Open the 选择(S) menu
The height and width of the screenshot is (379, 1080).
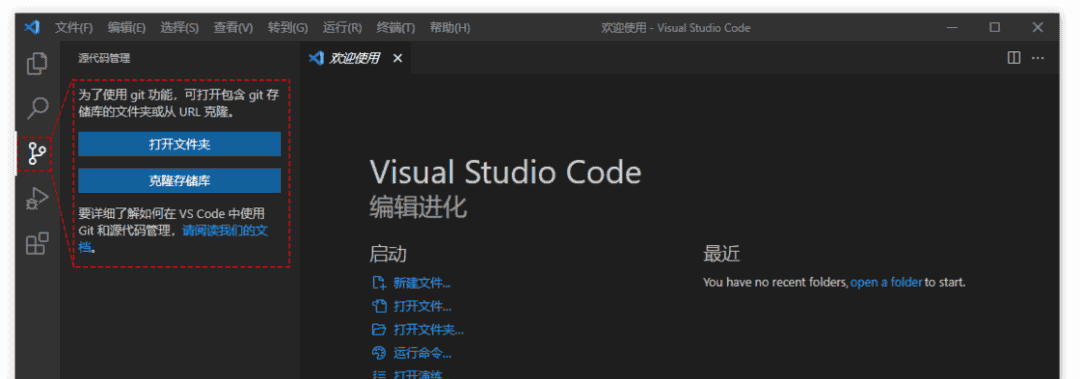tap(180, 28)
